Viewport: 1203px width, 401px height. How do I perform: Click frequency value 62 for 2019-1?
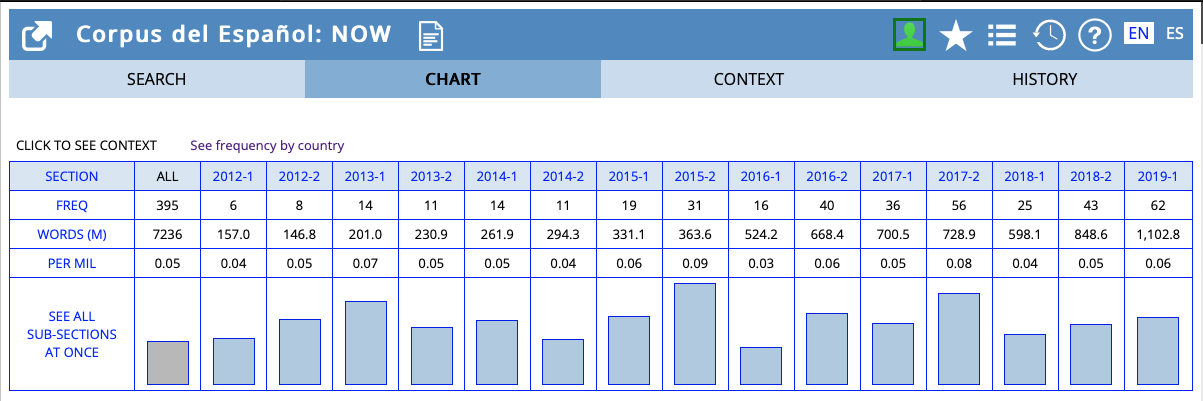click(x=1157, y=205)
